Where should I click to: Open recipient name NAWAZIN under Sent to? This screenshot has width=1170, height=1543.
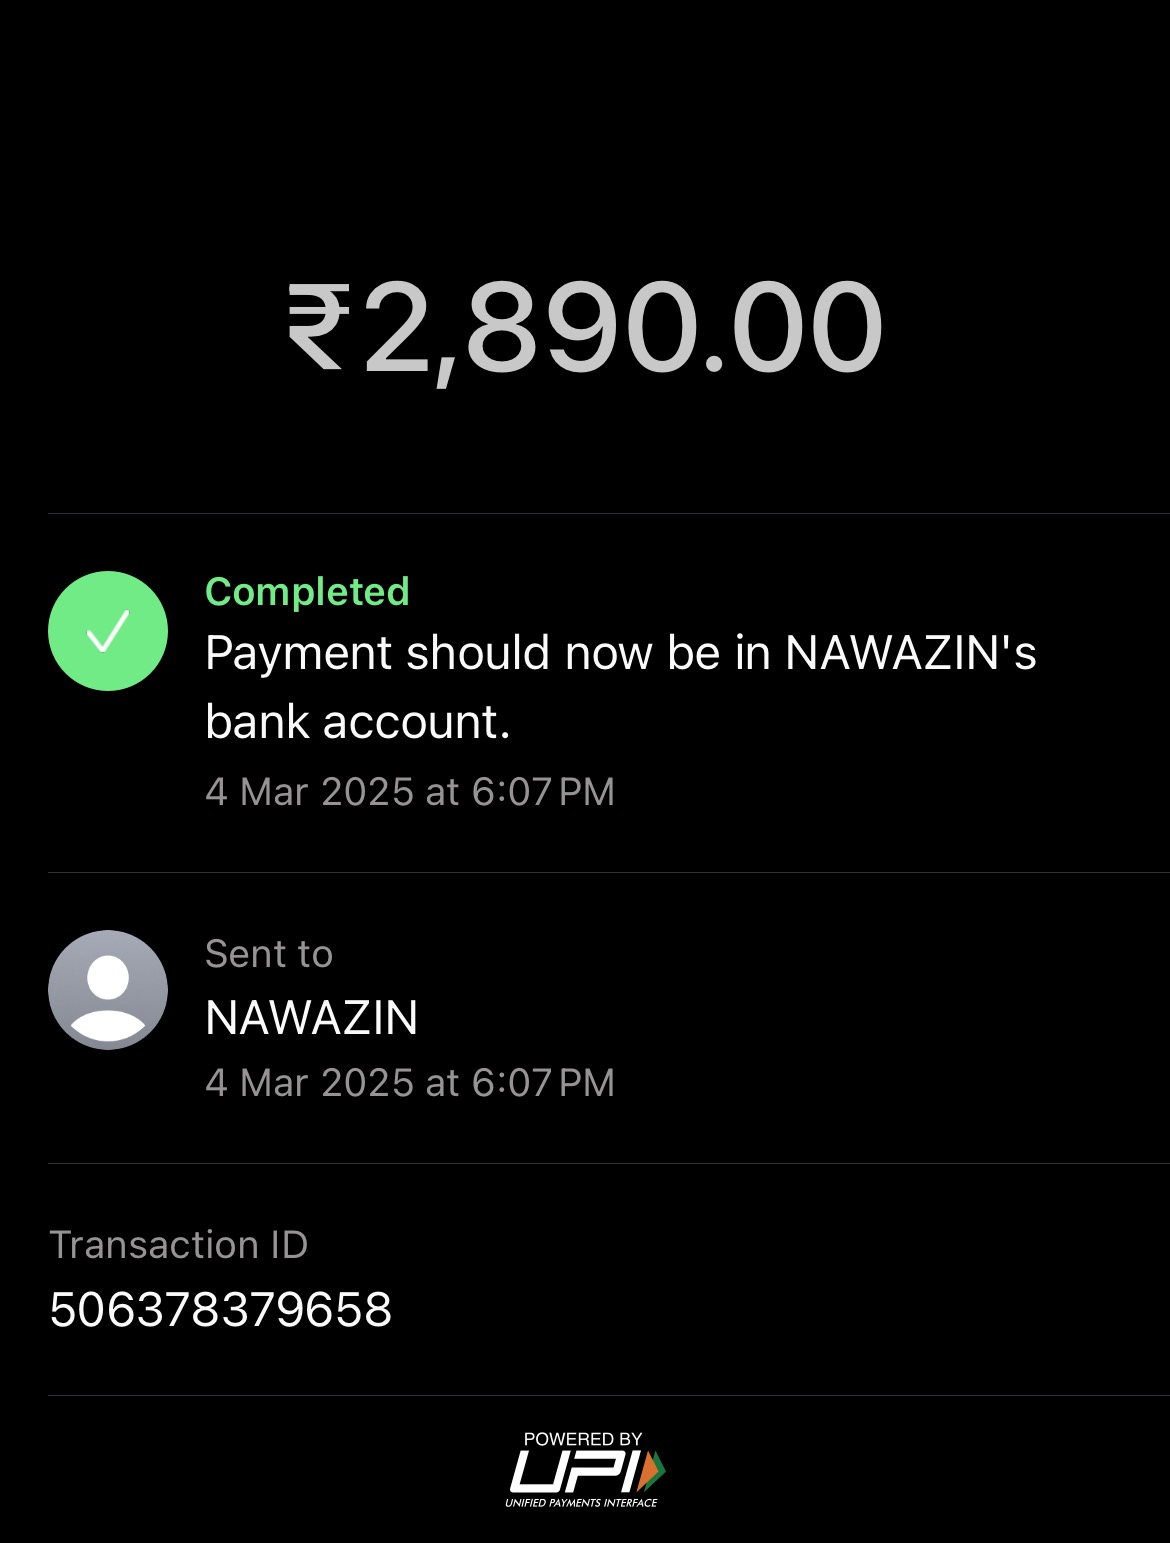point(311,1018)
